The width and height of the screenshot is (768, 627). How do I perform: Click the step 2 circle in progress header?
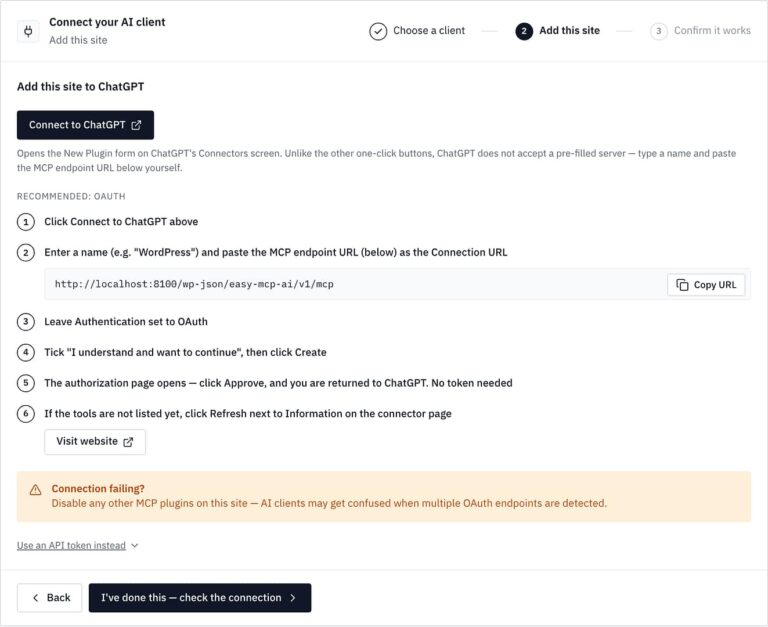point(524,31)
